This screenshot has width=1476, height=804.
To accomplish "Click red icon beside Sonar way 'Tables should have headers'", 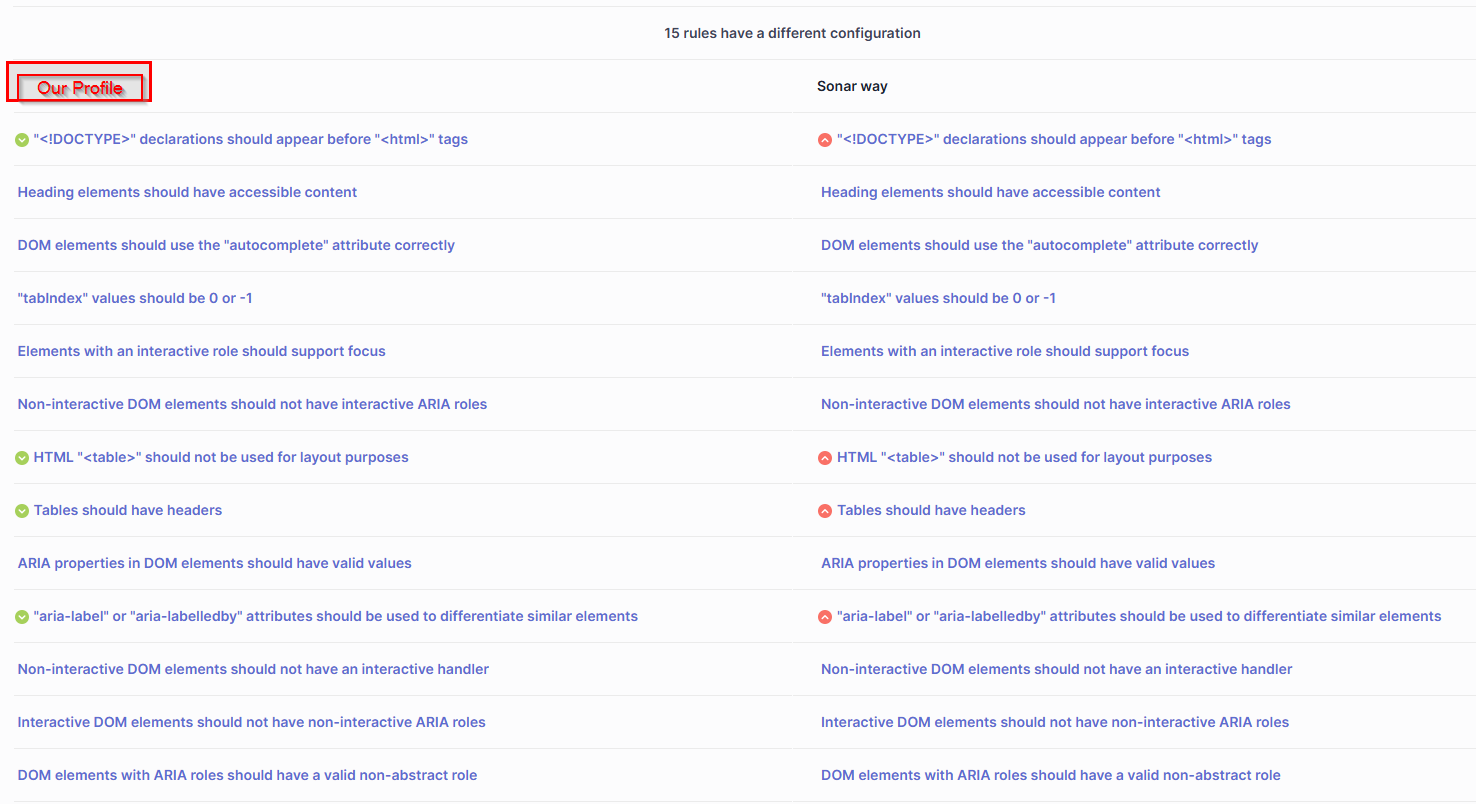I will 825,511.
